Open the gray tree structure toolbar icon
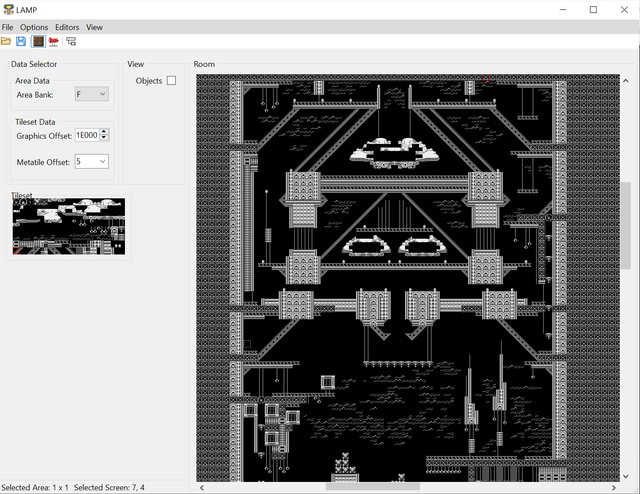Image resolution: width=640 pixels, height=494 pixels. tap(71, 41)
